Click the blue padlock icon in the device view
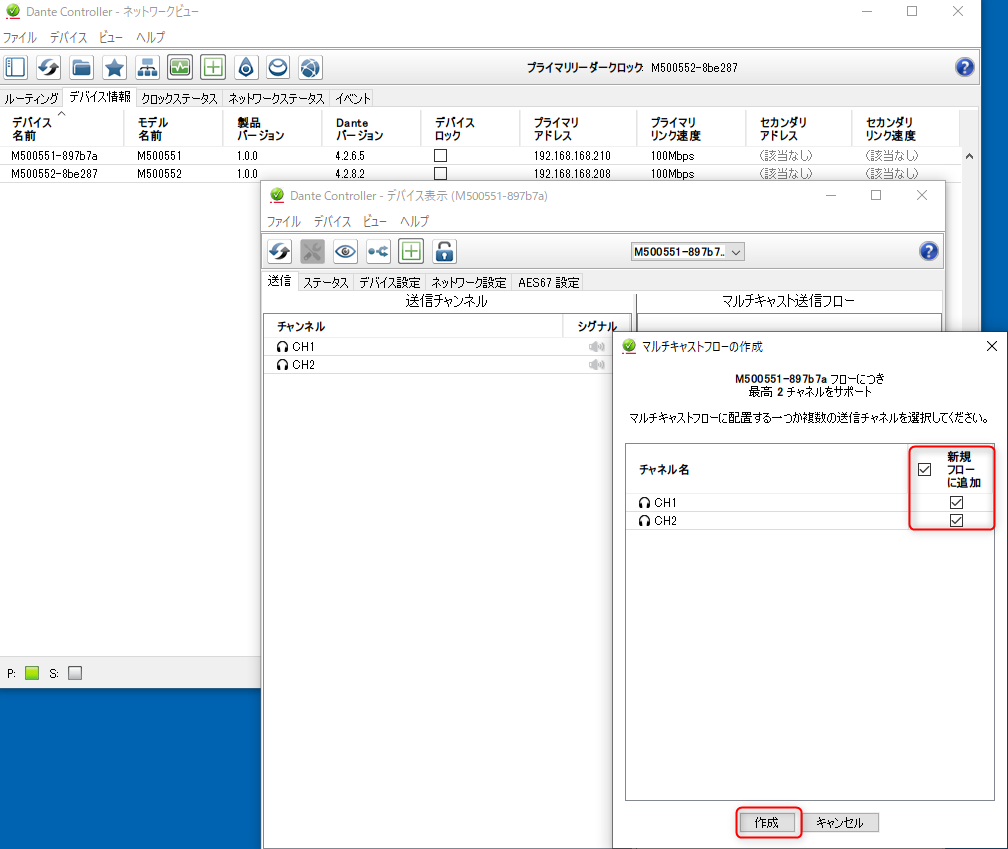This screenshot has height=849, width=1008. (444, 251)
